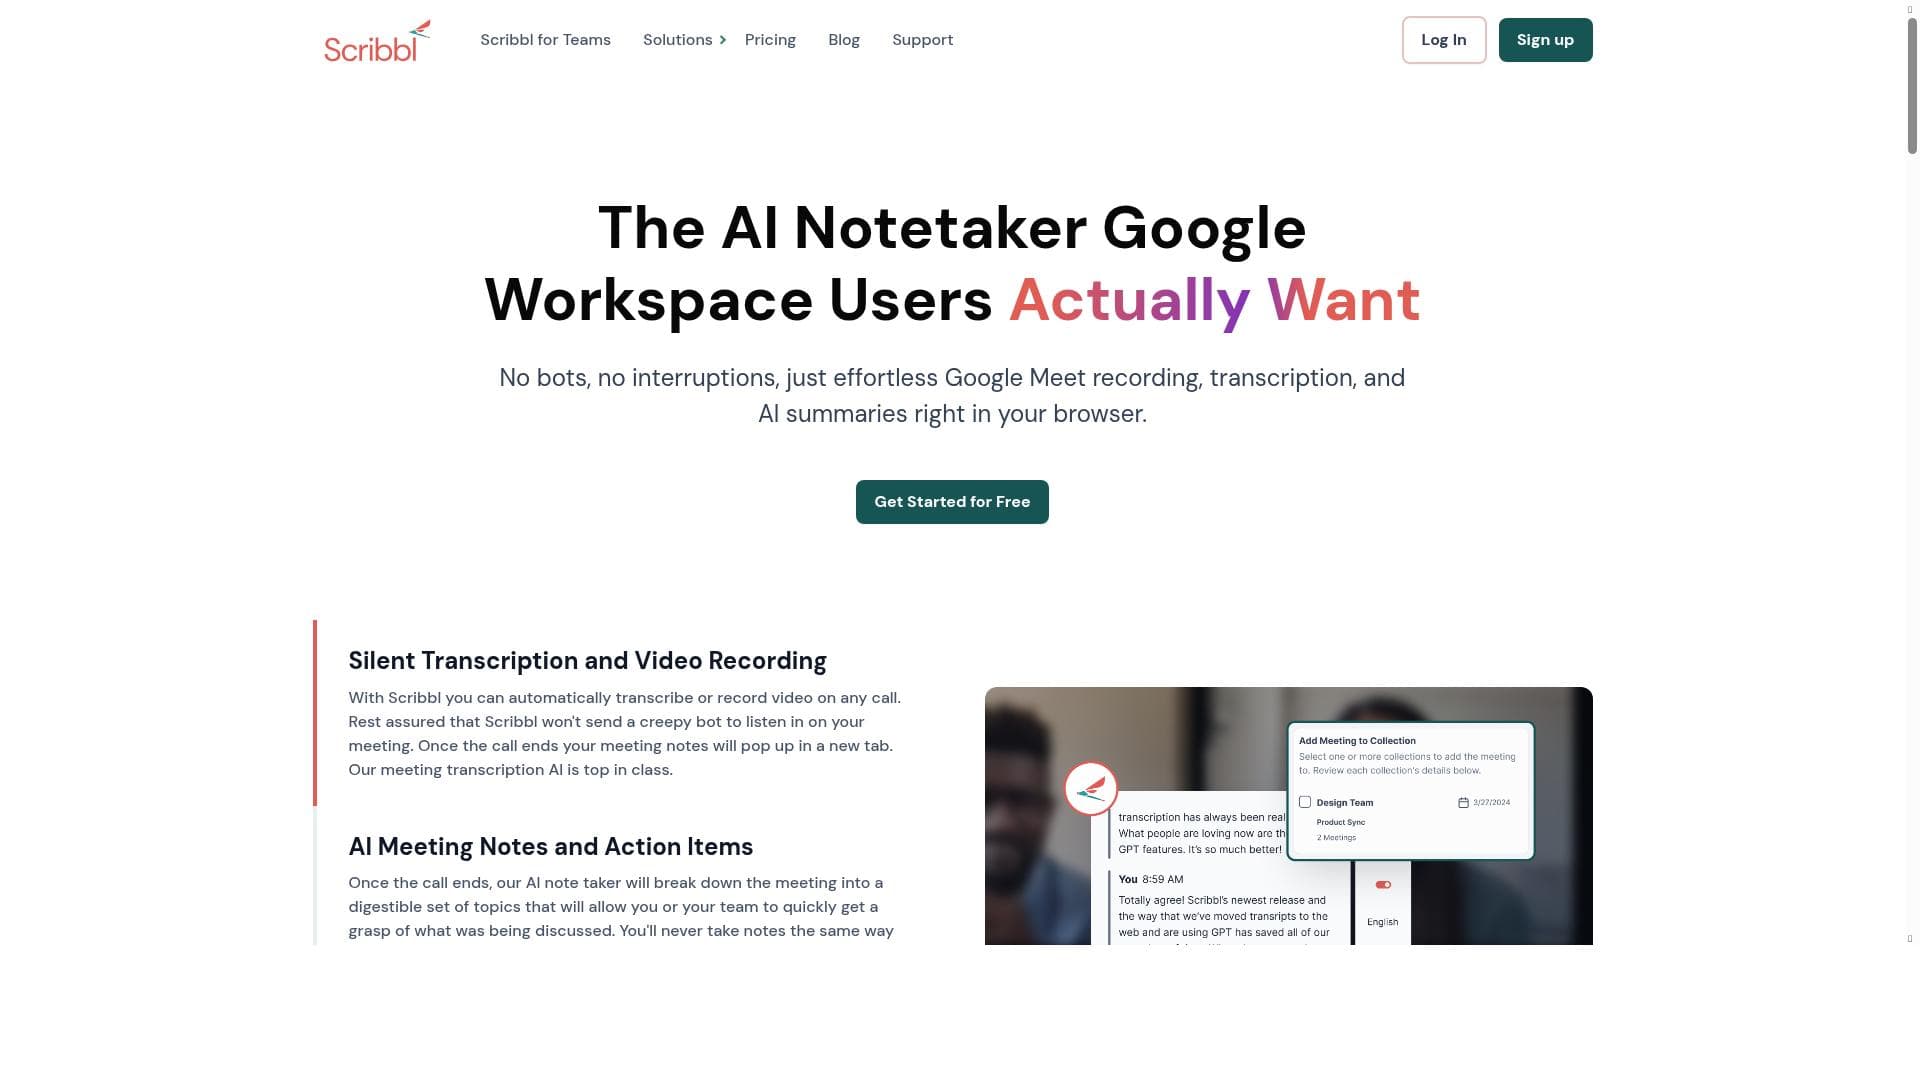Click Get Started for Free button

click(x=952, y=502)
